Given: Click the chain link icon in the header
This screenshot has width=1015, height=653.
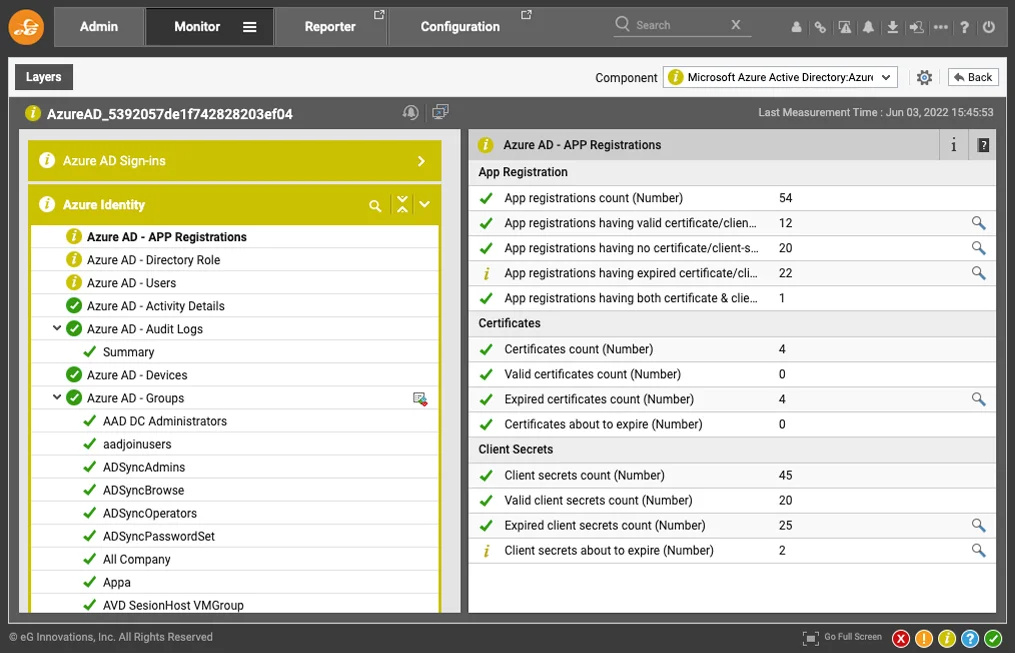Looking at the screenshot, I should (820, 27).
